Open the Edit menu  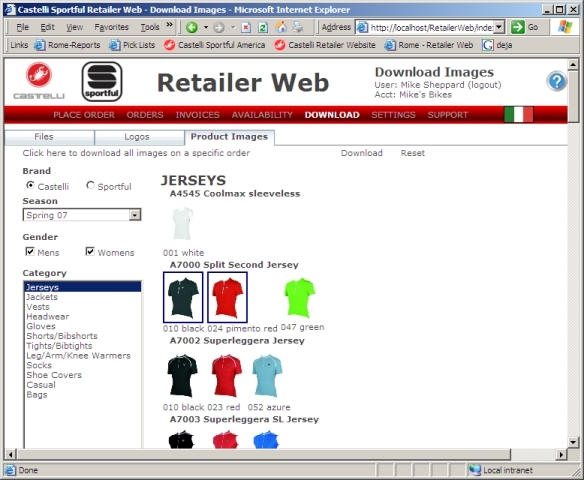(x=47, y=27)
